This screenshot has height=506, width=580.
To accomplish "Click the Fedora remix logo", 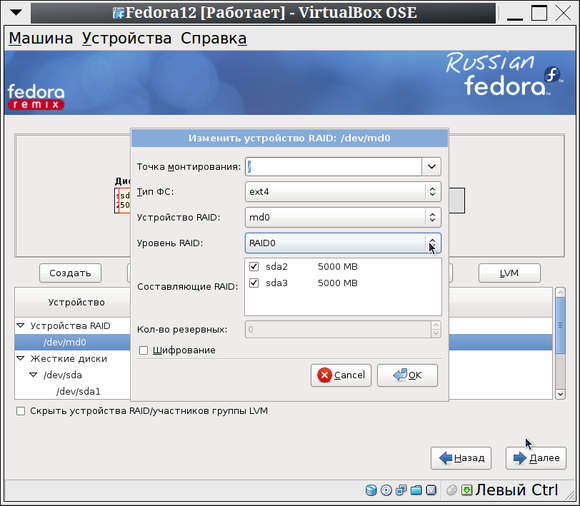I will click(36, 97).
